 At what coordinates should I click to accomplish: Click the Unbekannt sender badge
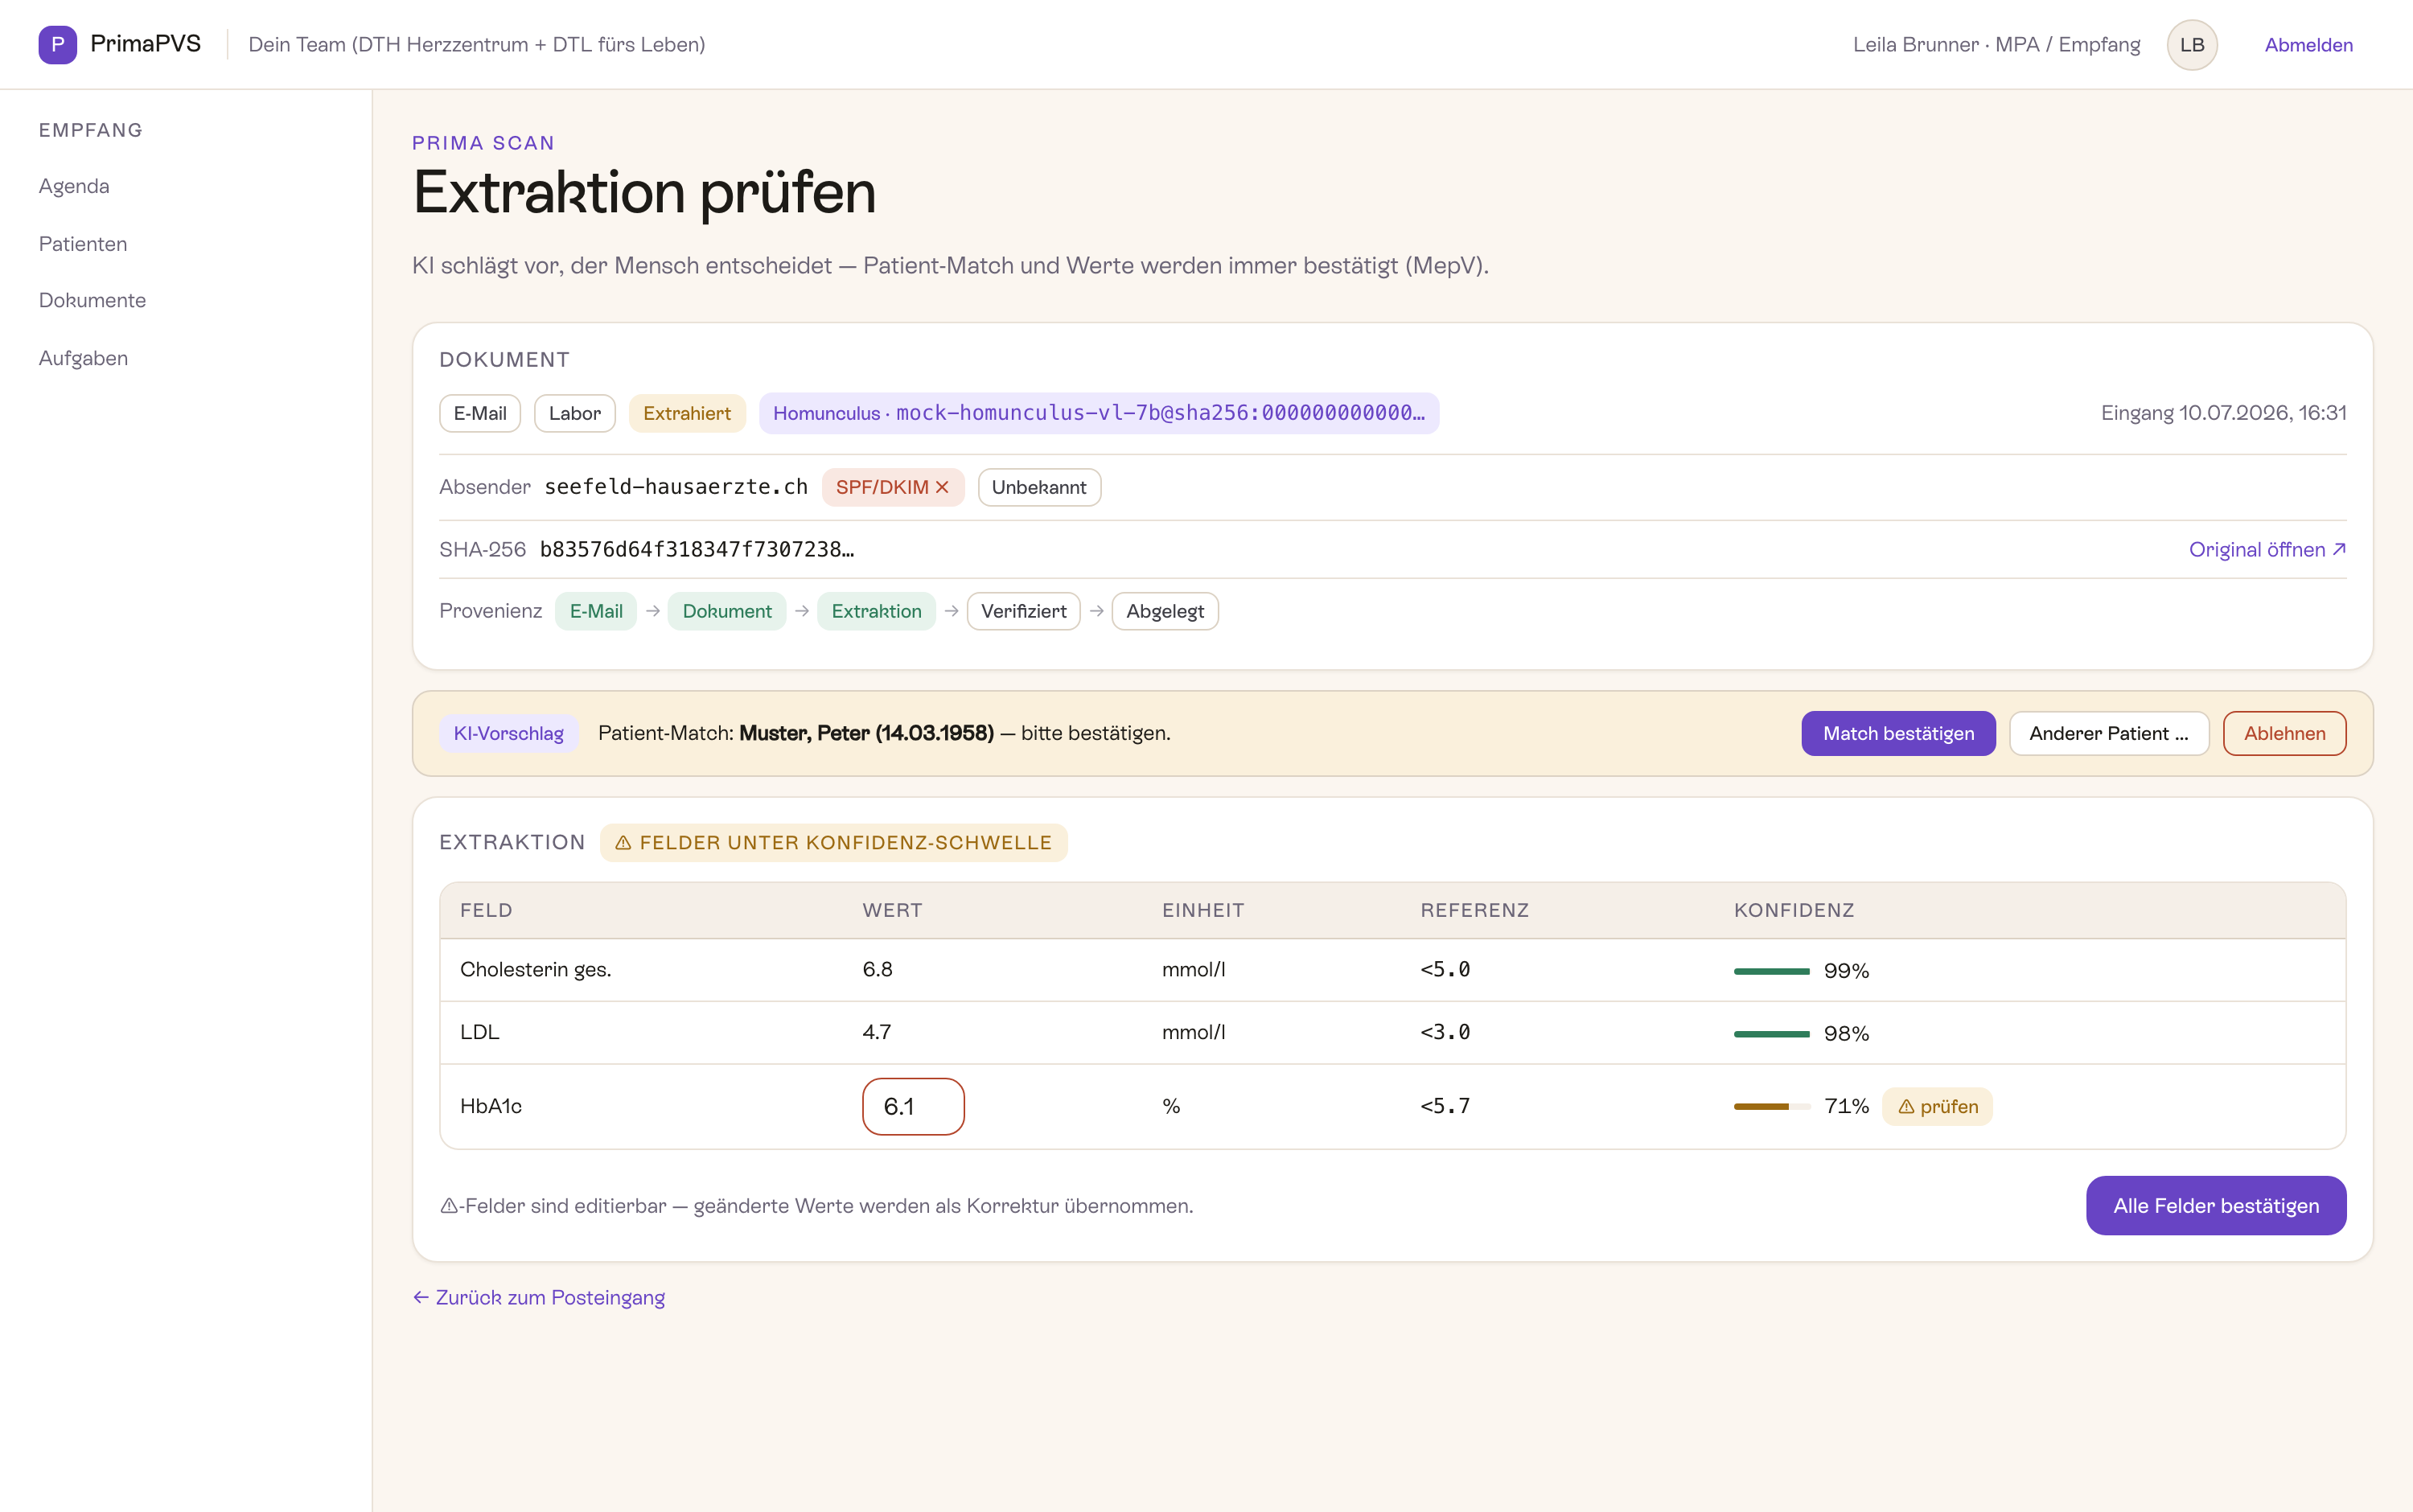tap(1039, 487)
